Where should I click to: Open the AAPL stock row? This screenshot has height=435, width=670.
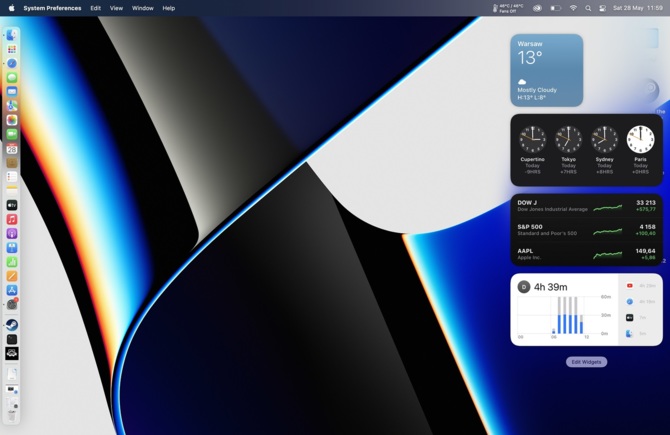(x=586, y=254)
